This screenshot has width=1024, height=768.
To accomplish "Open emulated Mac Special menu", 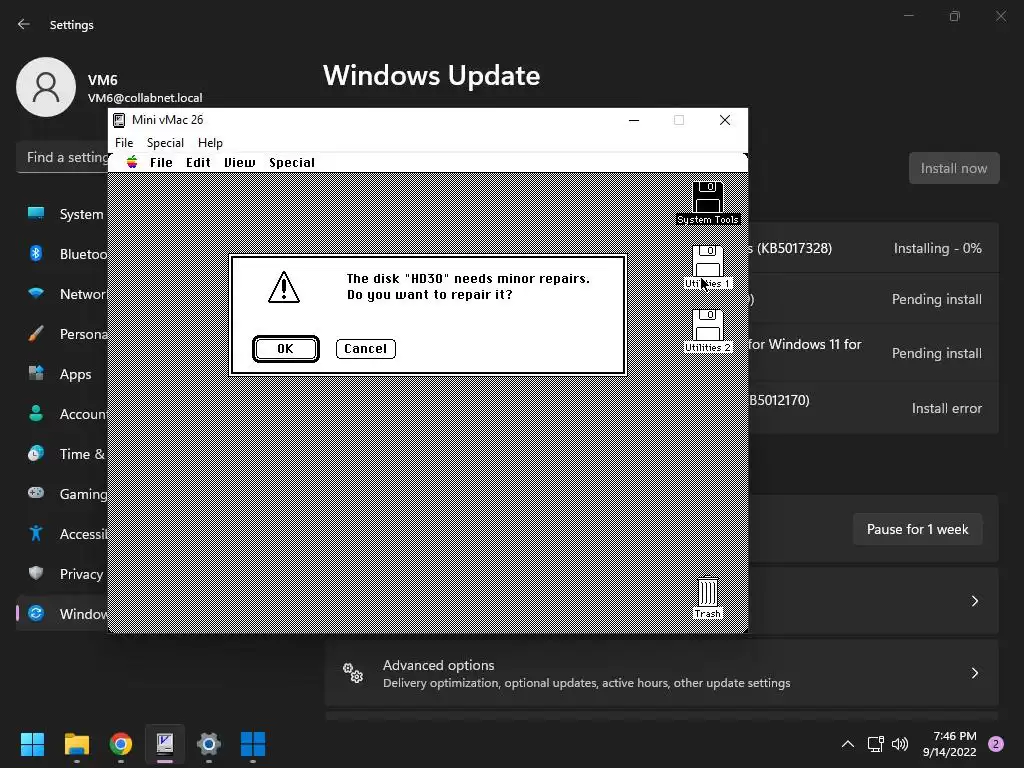I will [x=292, y=162].
